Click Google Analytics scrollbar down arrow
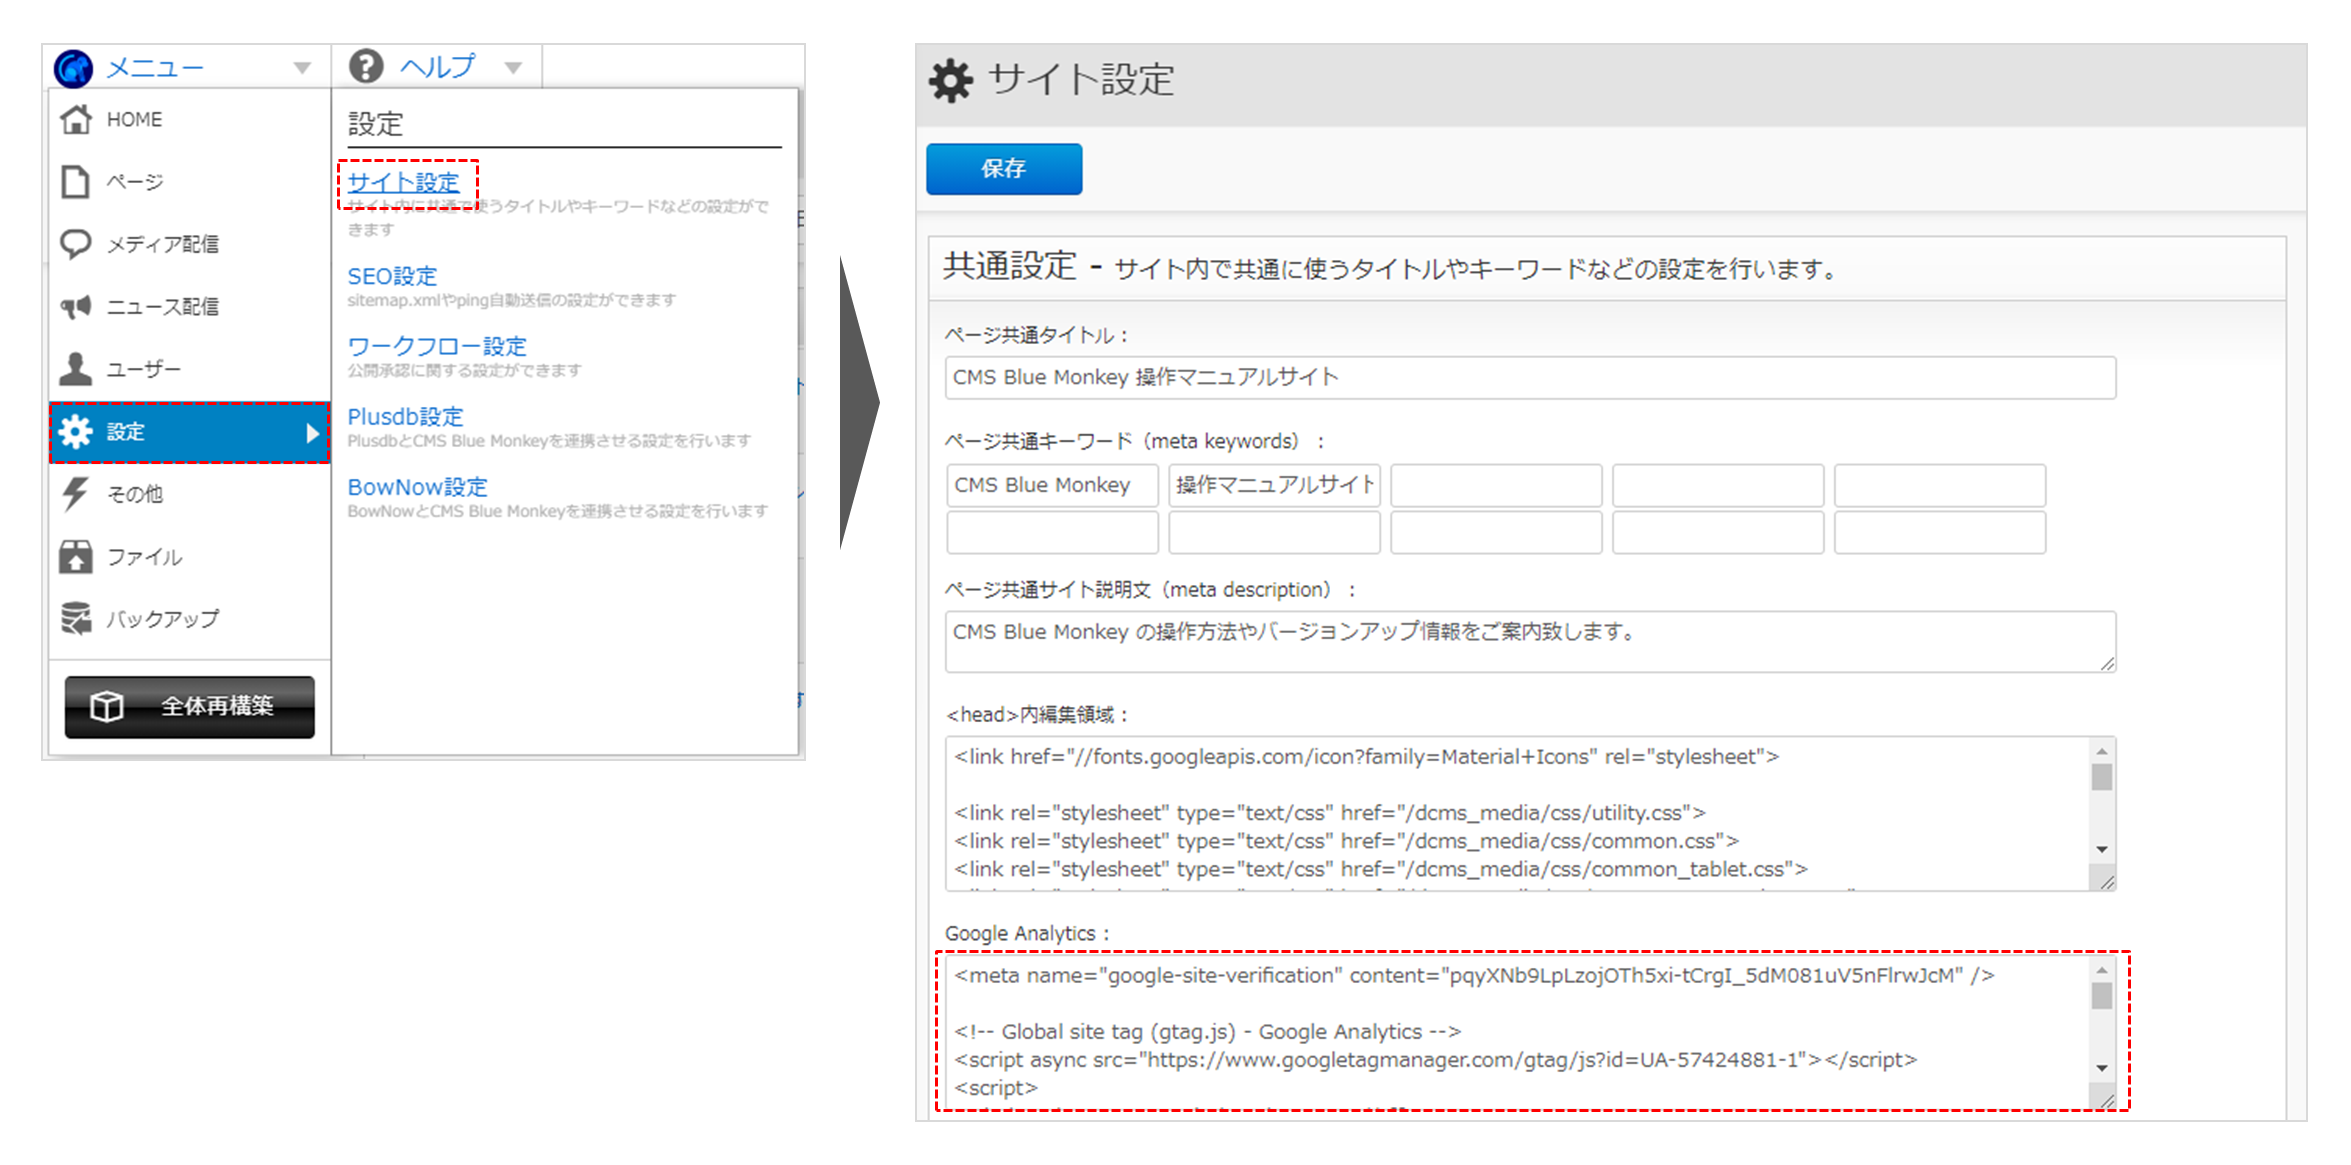This screenshot has width=2351, height=1165. pyautogui.click(x=2102, y=1068)
